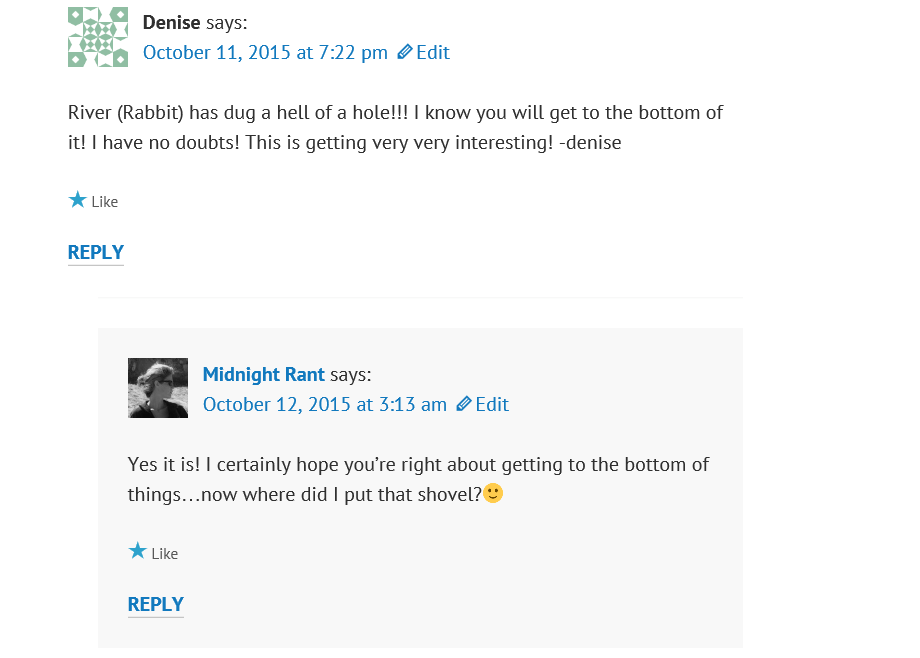Click the star icon under Denise's comment
This screenshot has height=658, width=920.
(x=78, y=200)
